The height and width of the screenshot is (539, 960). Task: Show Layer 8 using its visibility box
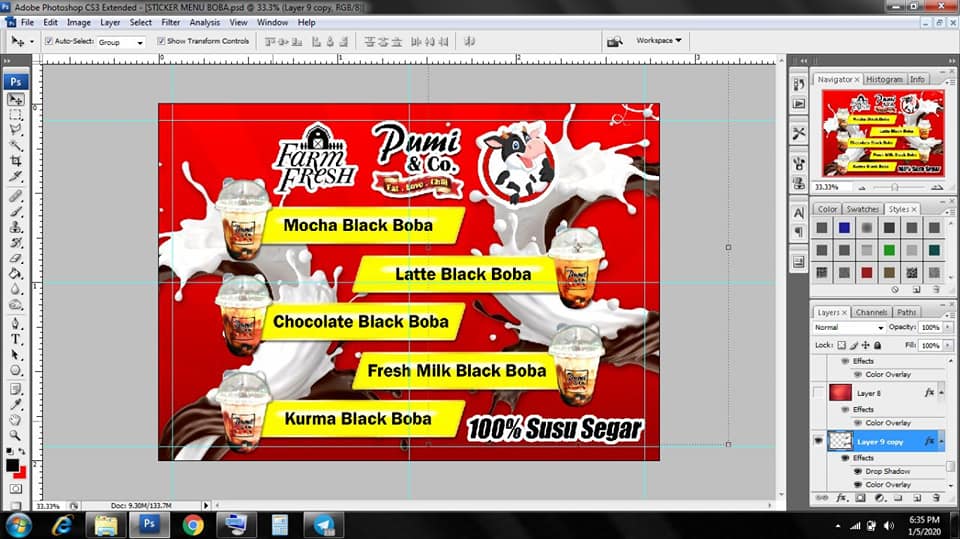(x=819, y=393)
